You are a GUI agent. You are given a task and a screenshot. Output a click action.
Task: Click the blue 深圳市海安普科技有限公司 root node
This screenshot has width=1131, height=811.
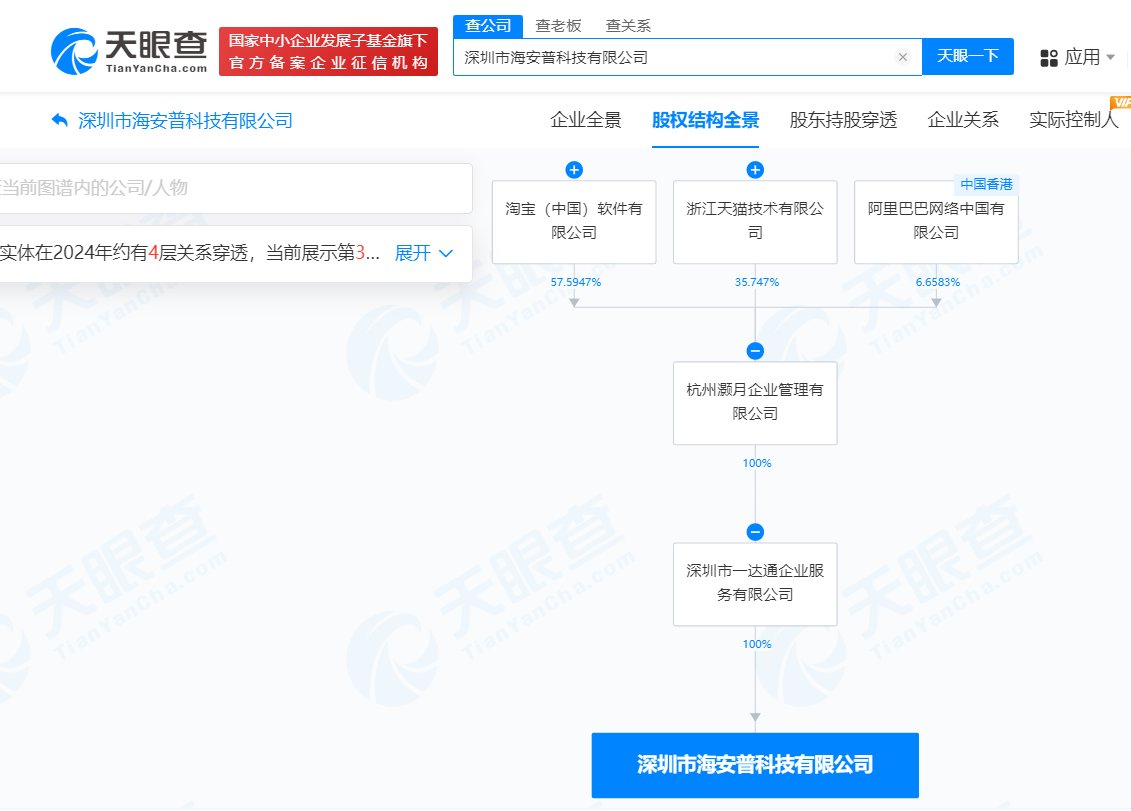pyautogui.click(x=755, y=766)
